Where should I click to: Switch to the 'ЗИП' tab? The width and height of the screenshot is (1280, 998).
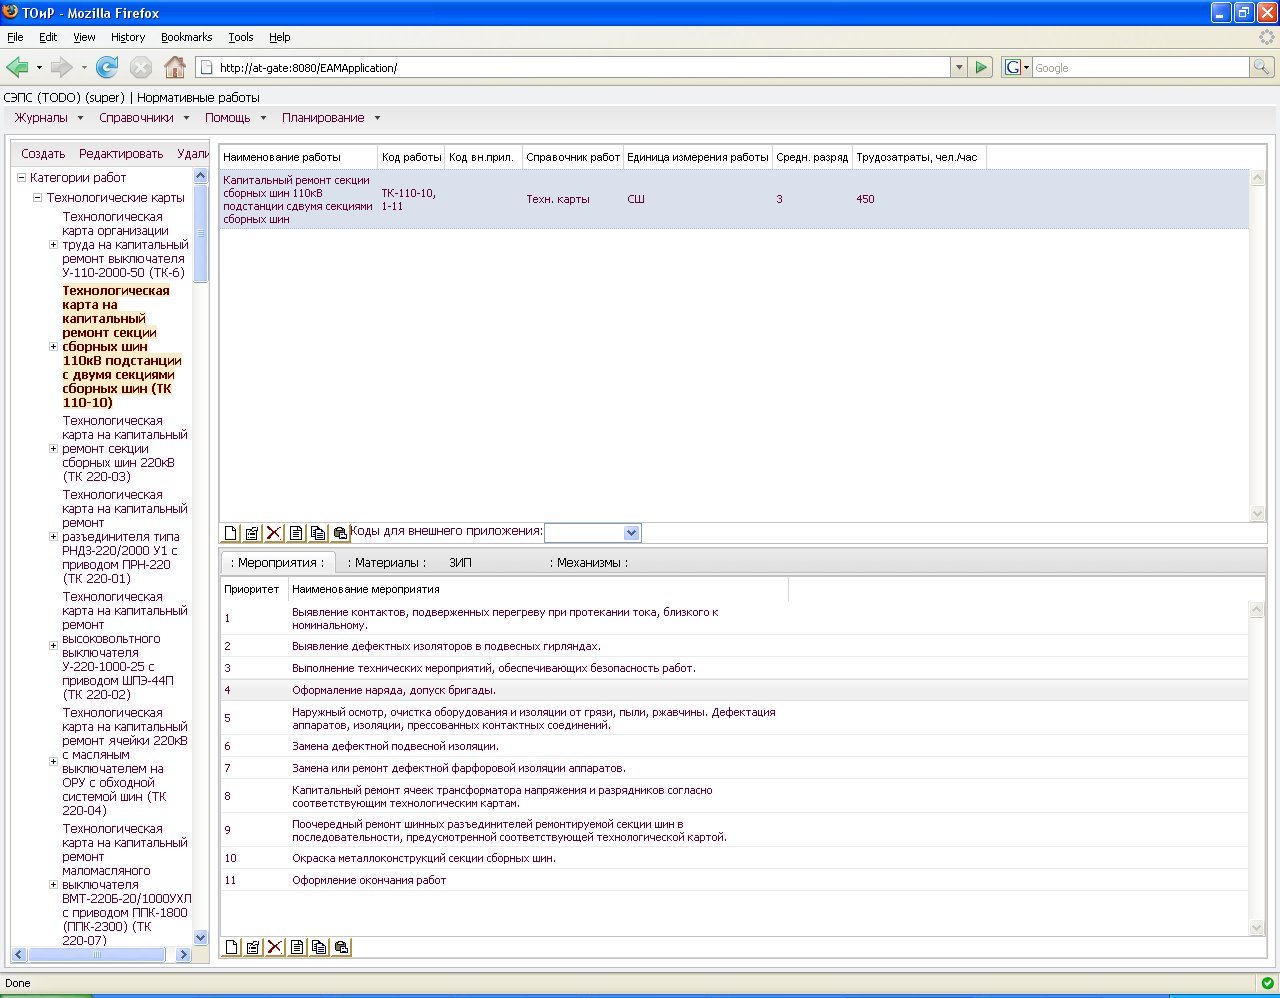point(460,563)
